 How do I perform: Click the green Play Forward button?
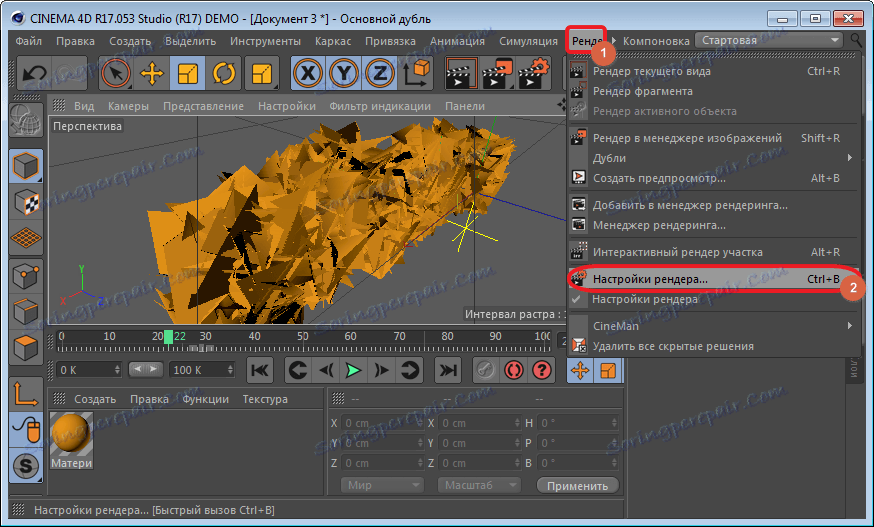pyautogui.click(x=353, y=370)
